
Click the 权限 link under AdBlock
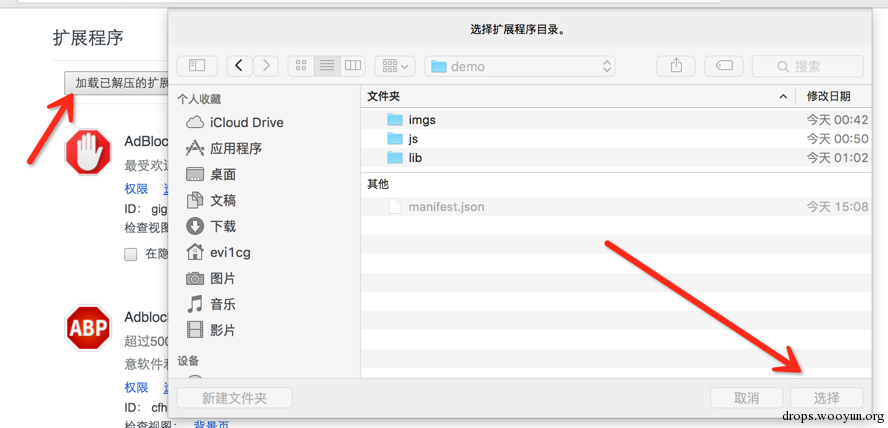(x=136, y=189)
